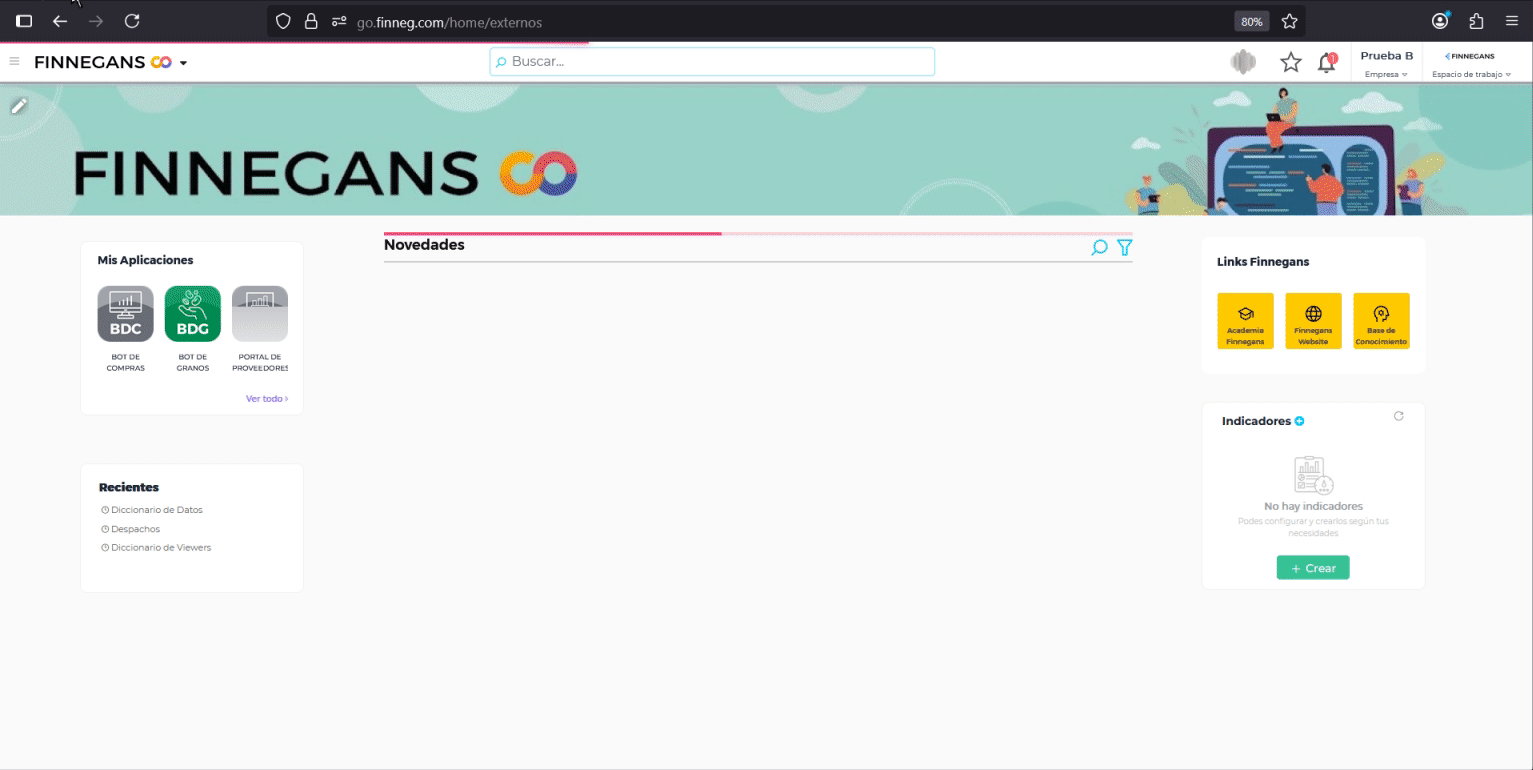Open the Finnegans Website tile
This screenshot has width=1533, height=770.
[x=1313, y=321]
